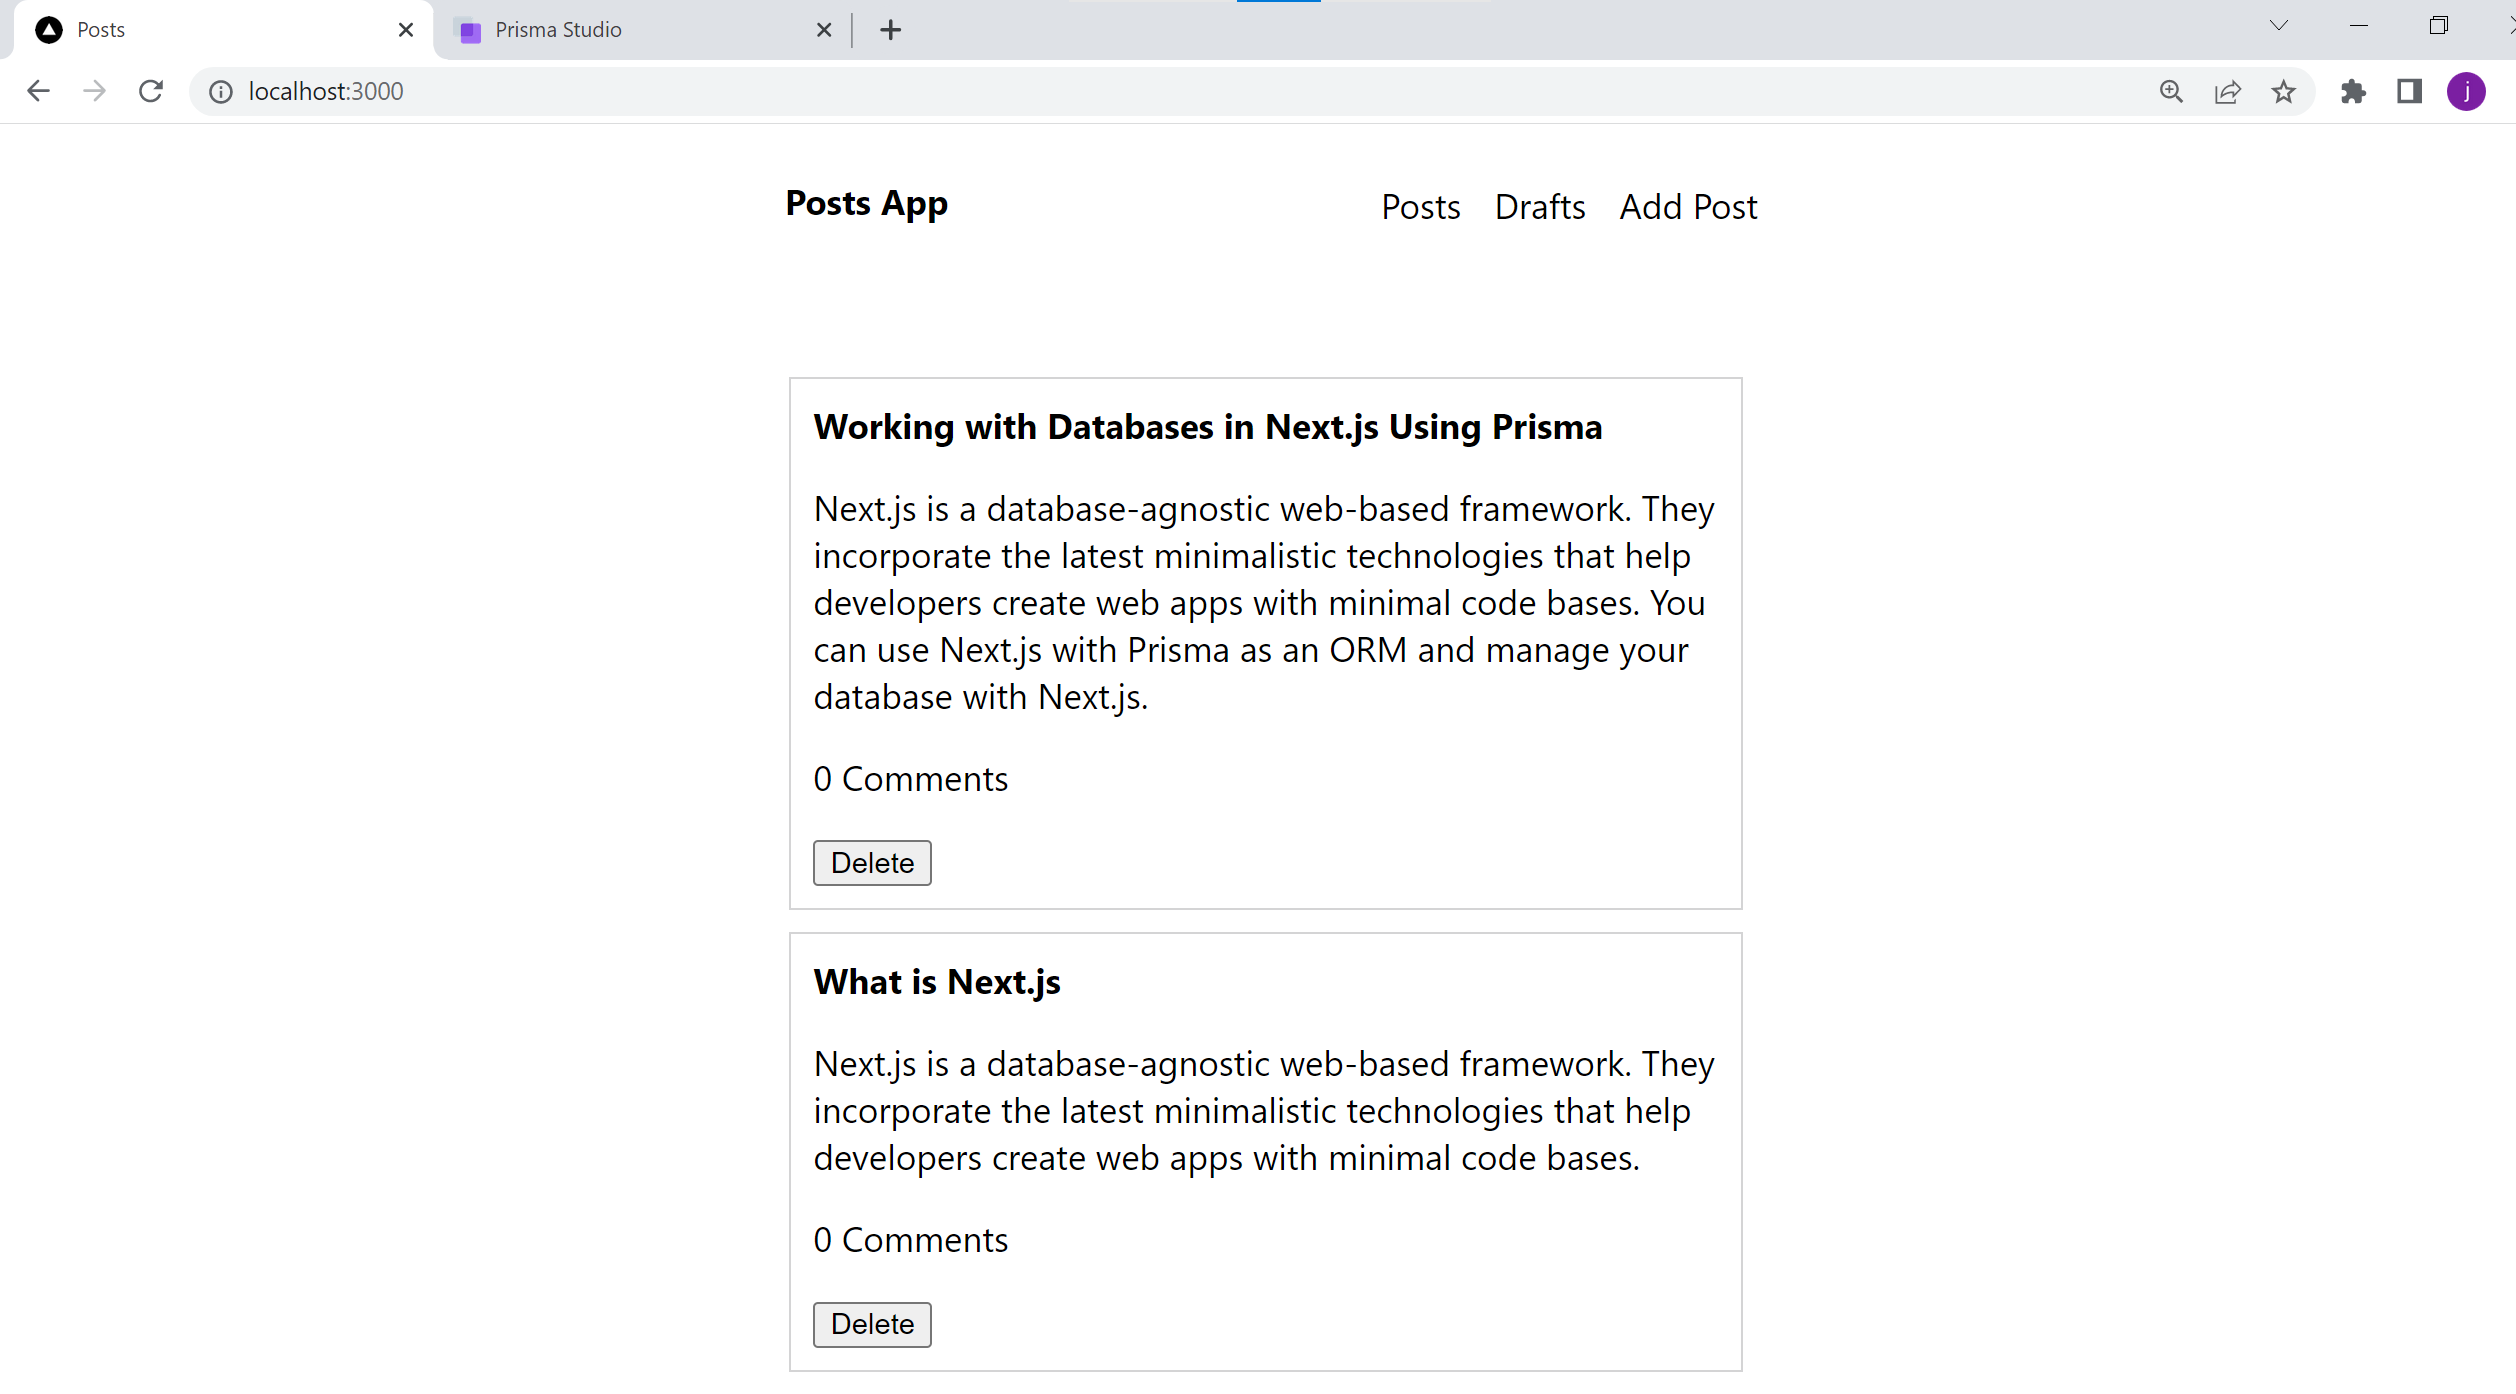Close the Prisma Studio tab
Screen dimensions: 2516x1394
coord(824,30)
